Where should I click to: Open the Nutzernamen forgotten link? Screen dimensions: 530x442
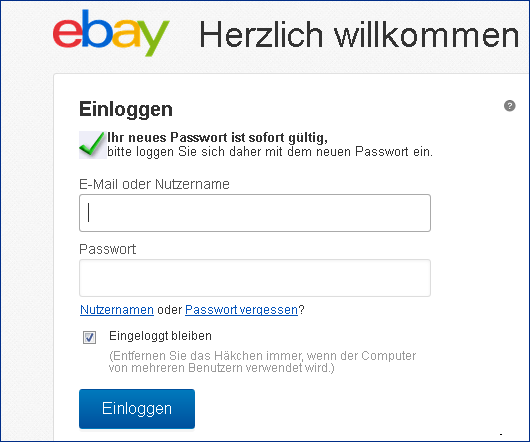pos(117,310)
